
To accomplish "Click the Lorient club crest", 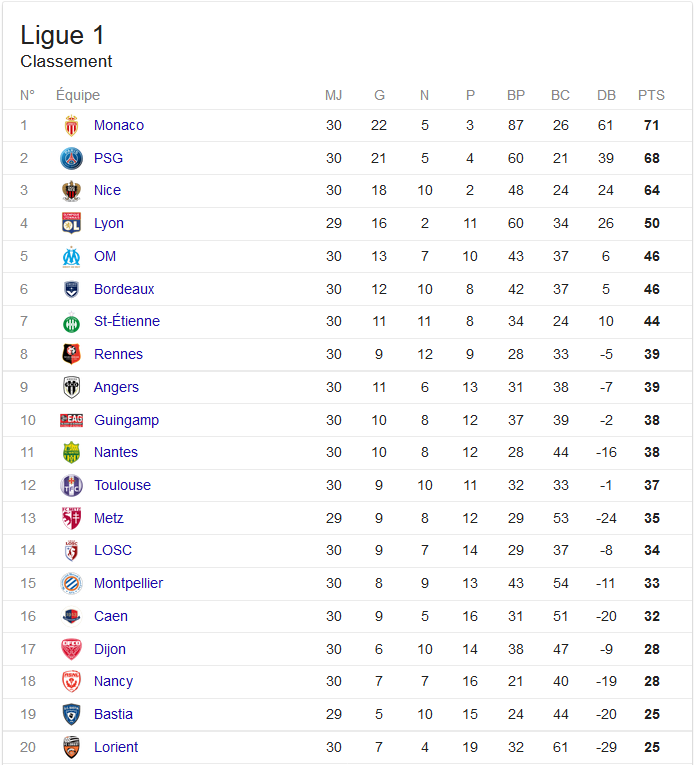I will (71, 747).
